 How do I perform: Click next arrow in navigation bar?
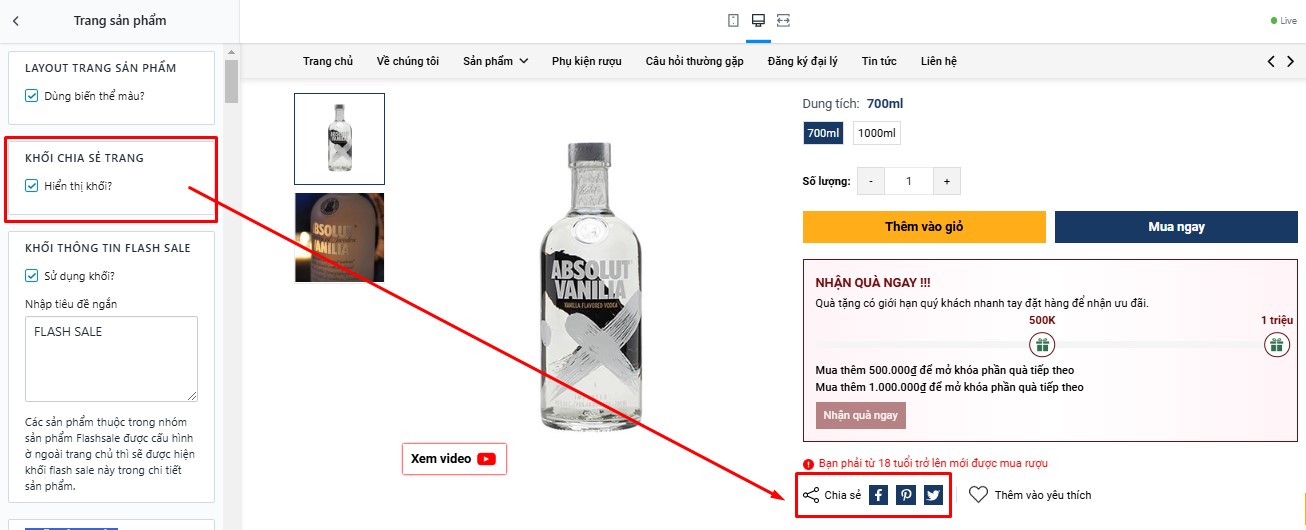[1290, 61]
